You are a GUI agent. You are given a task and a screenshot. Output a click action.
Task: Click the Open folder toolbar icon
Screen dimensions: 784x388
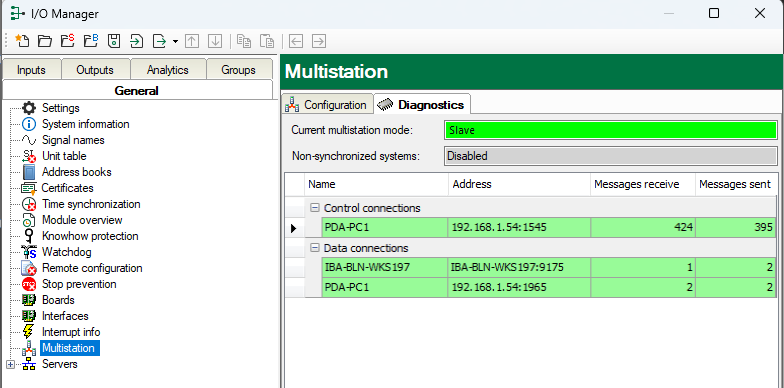click(45, 41)
